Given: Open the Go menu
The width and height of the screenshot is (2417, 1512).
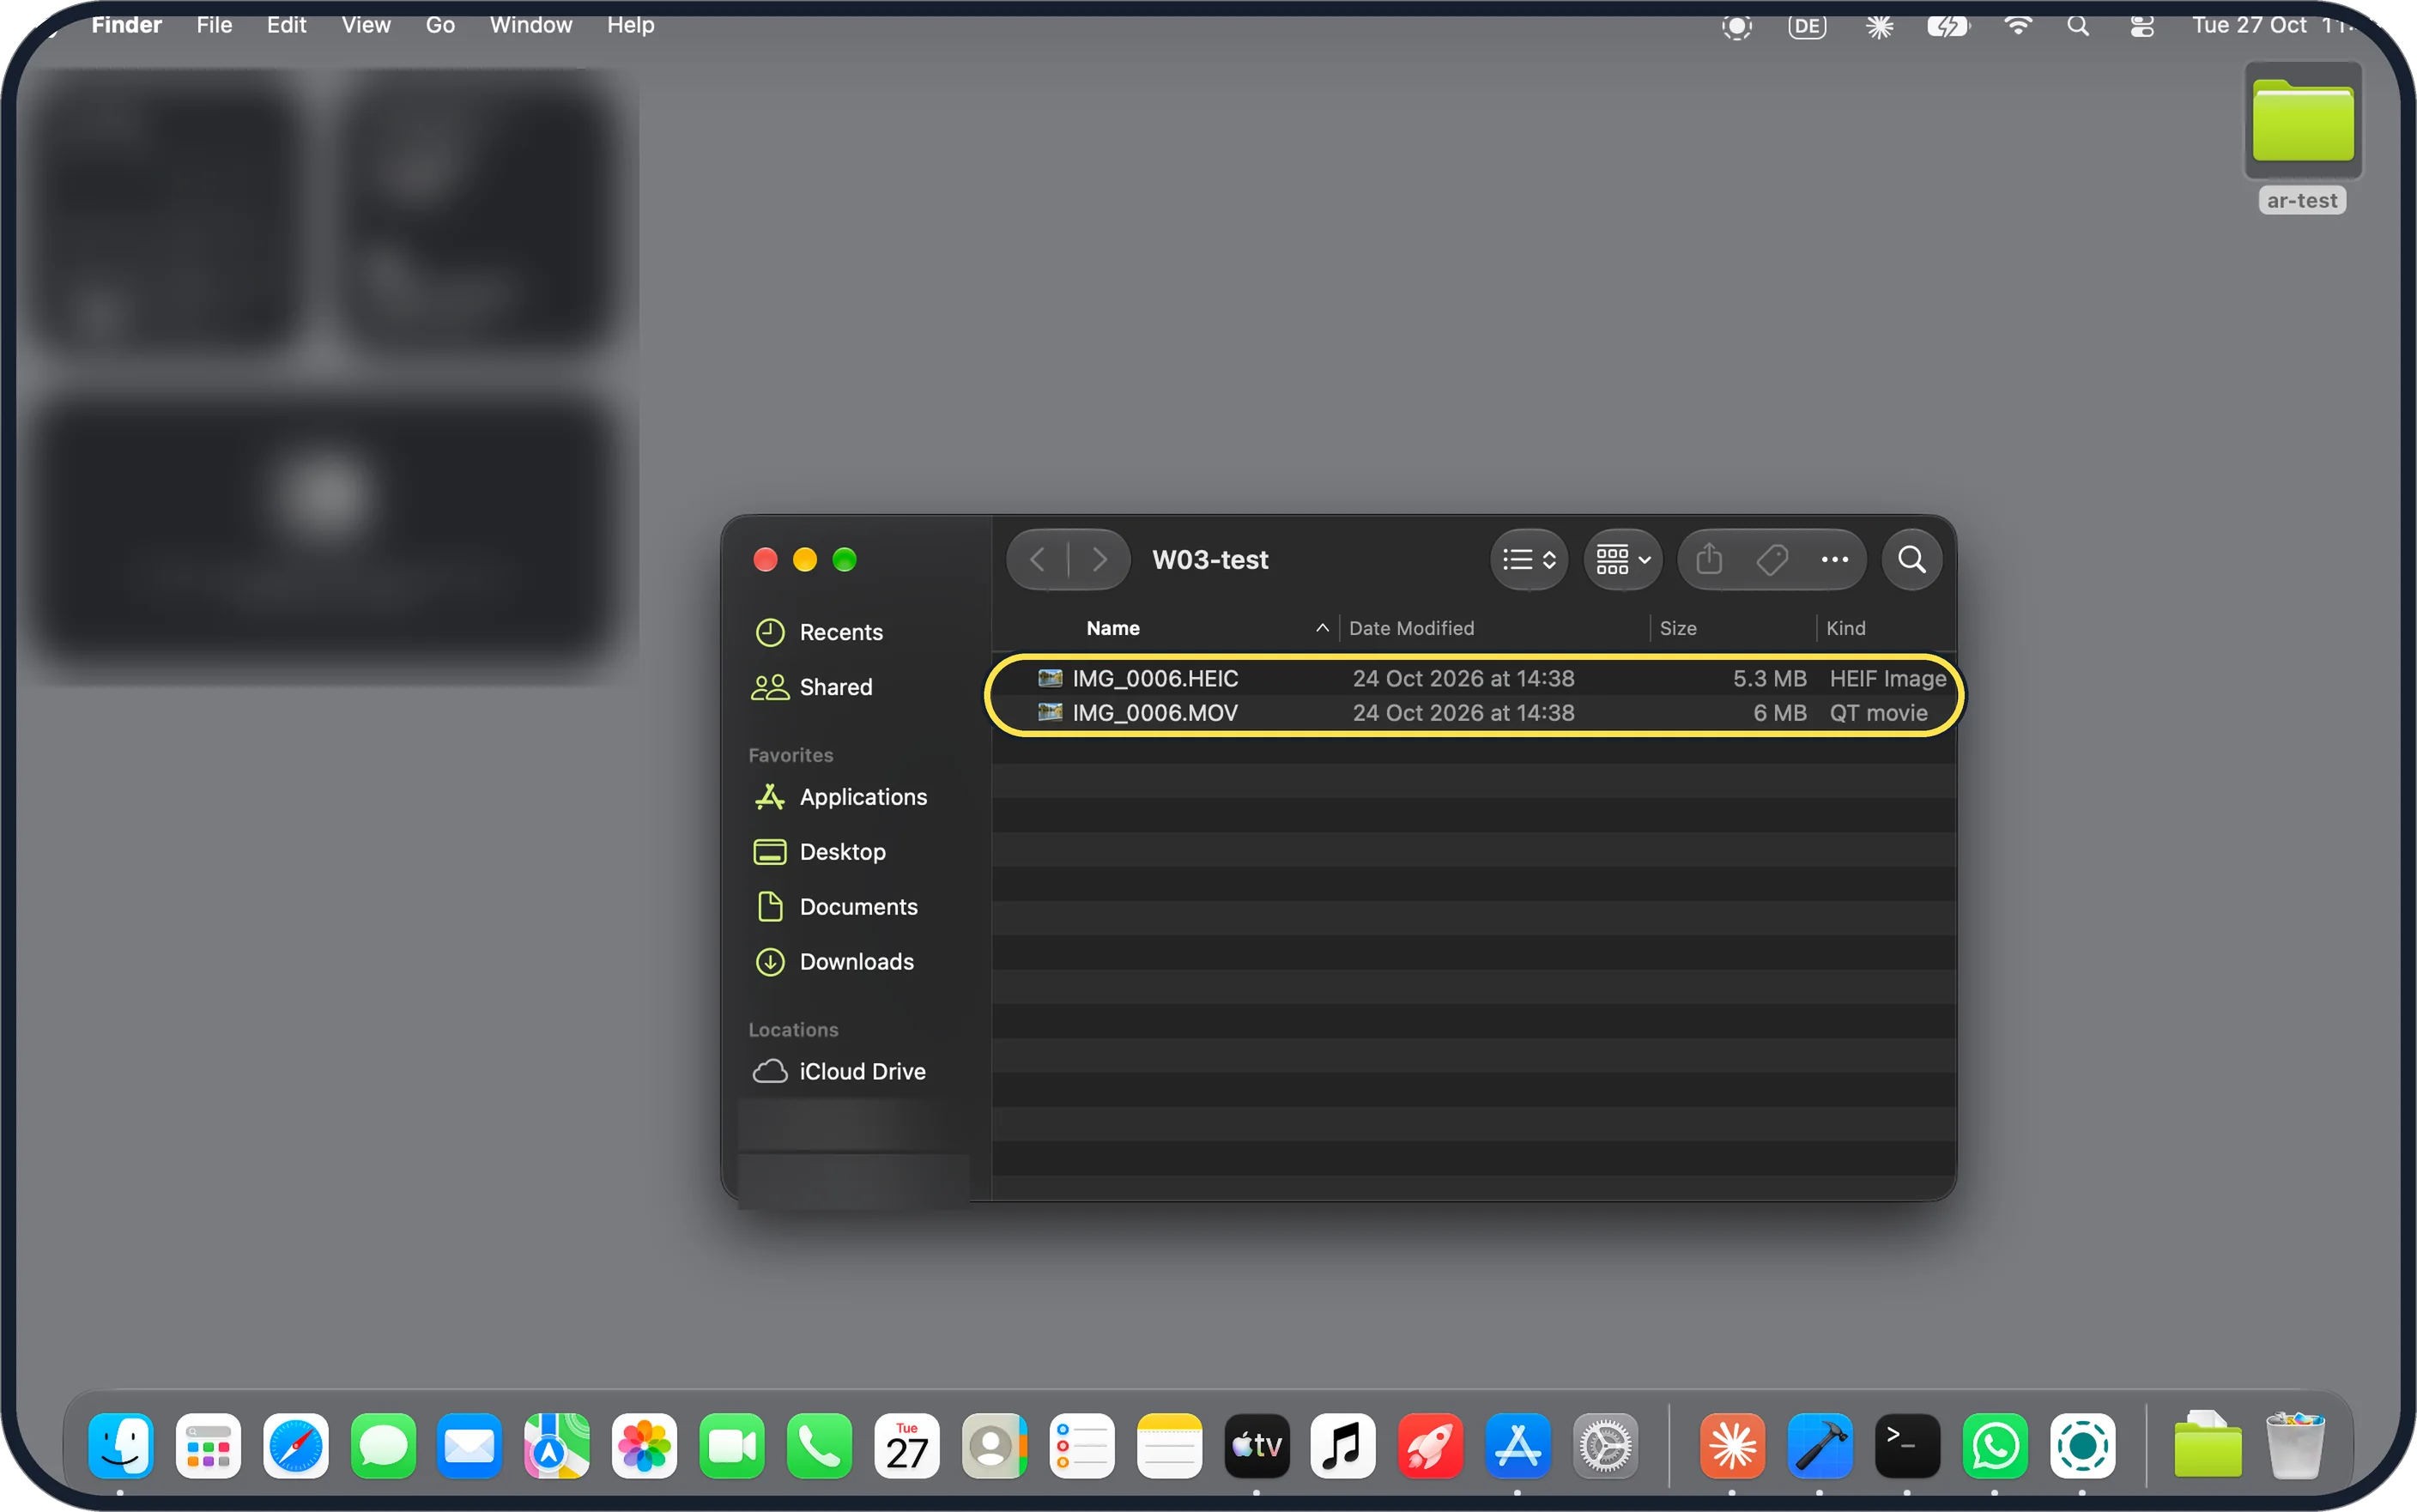Looking at the screenshot, I should click(x=440, y=25).
